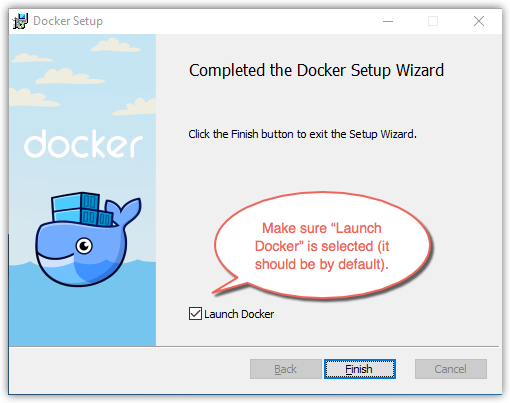Viewport: 510px width, 403px height.
Task: Click the Finish button instruction sentence
Action: 303,134
